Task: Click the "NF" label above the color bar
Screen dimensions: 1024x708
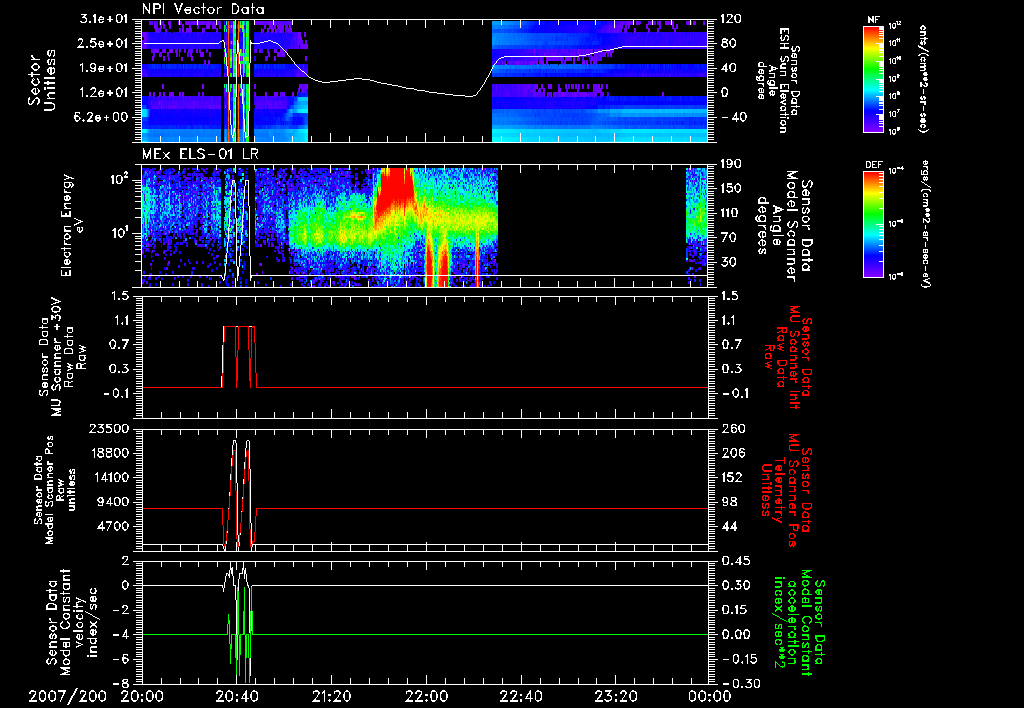Action: (873, 20)
